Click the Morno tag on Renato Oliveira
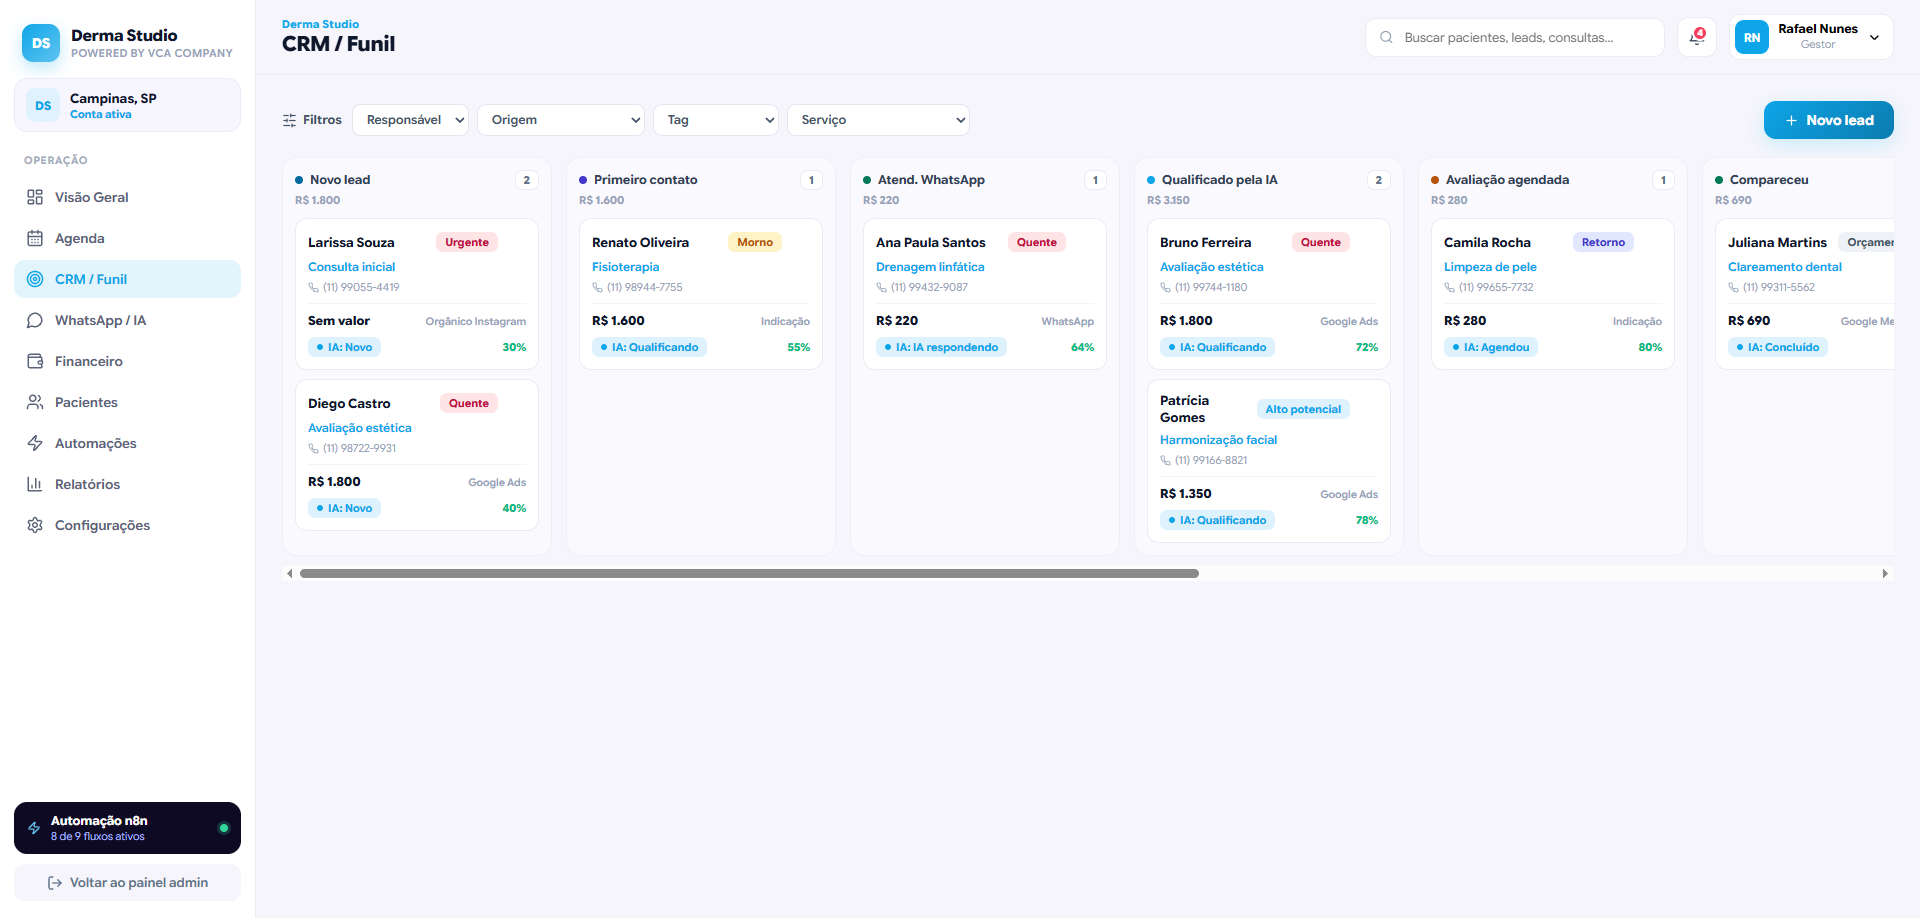 coord(755,242)
